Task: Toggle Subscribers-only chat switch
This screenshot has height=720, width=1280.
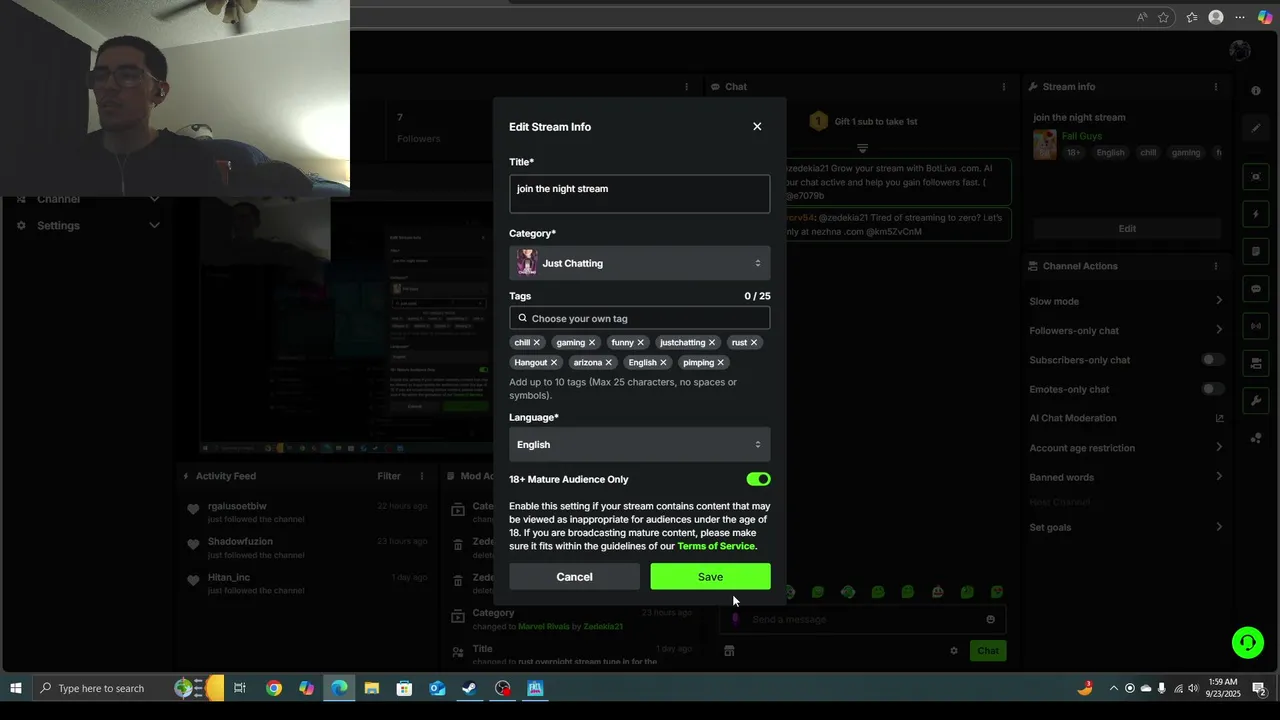Action: 1212,360
